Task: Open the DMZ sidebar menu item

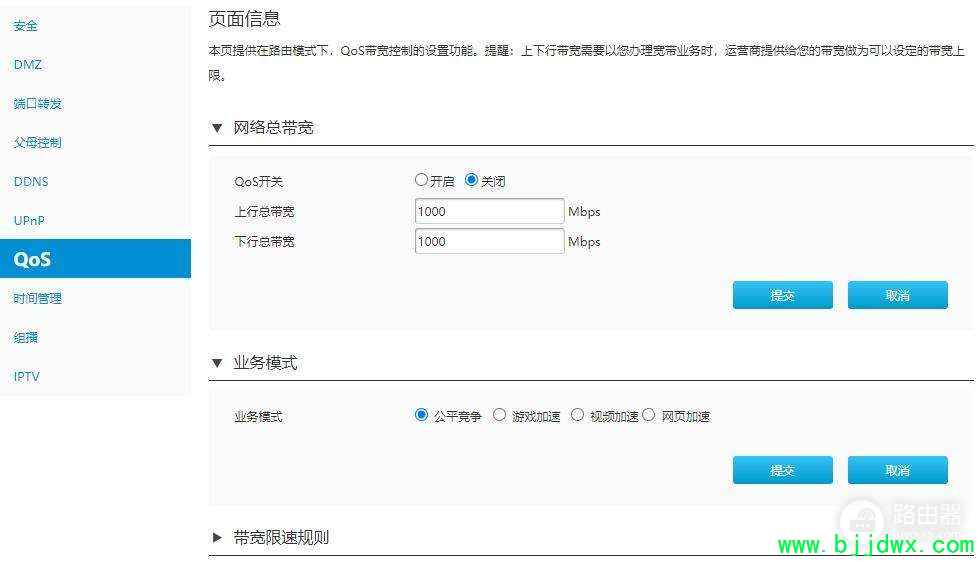Action: pyautogui.click(x=28, y=64)
